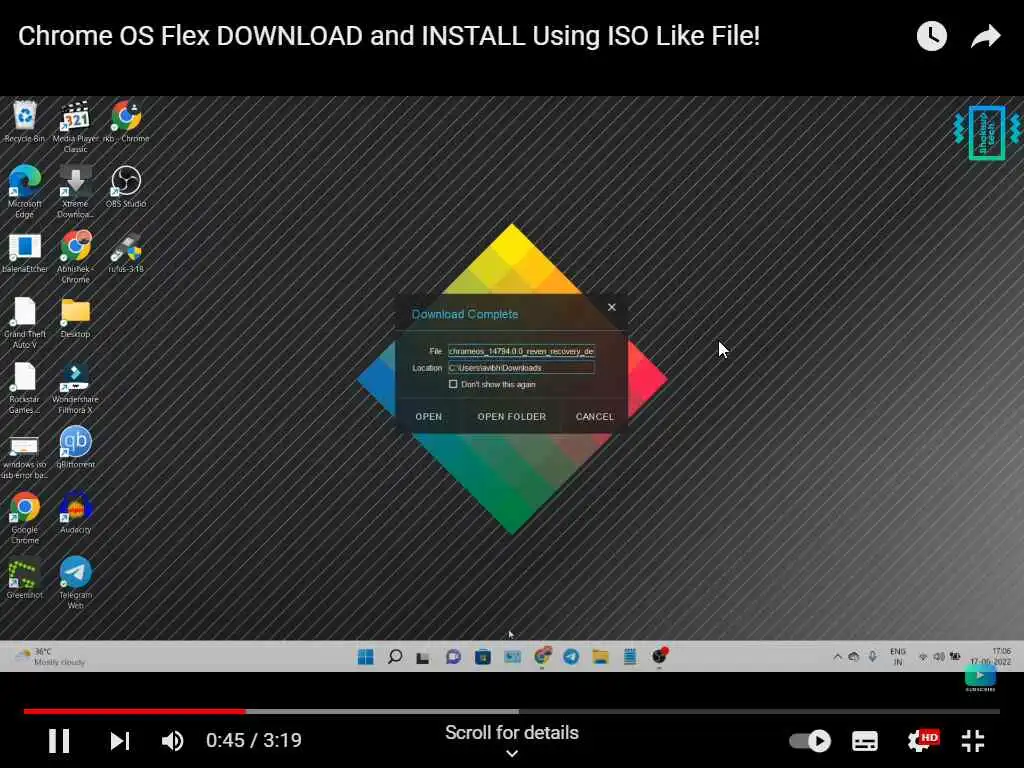Image resolution: width=1024 pixels, height=768 pixels.
Task: Exit full screen mode
Action: pos(973,741)
